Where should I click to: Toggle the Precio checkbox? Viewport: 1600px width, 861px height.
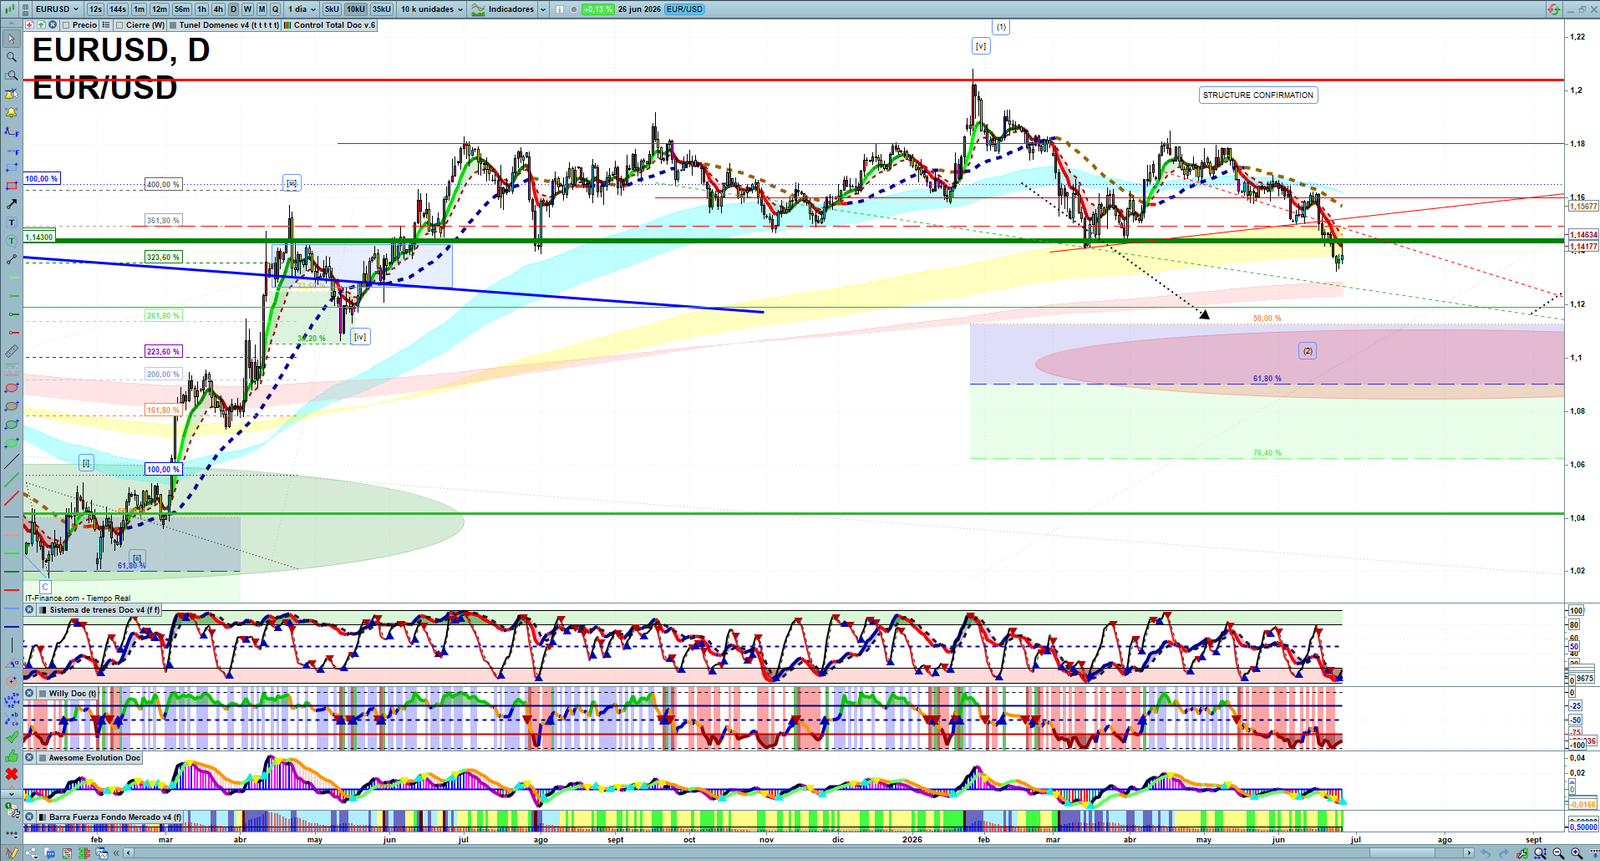[66, 25]
